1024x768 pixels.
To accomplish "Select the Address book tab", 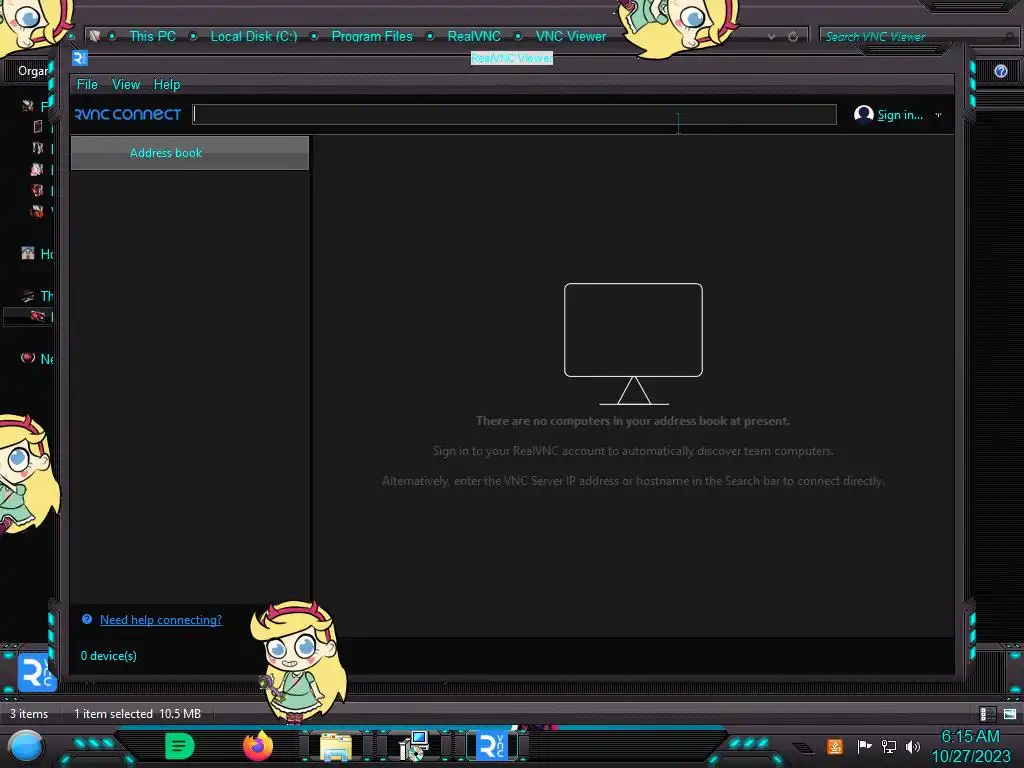I will [189, 153].
